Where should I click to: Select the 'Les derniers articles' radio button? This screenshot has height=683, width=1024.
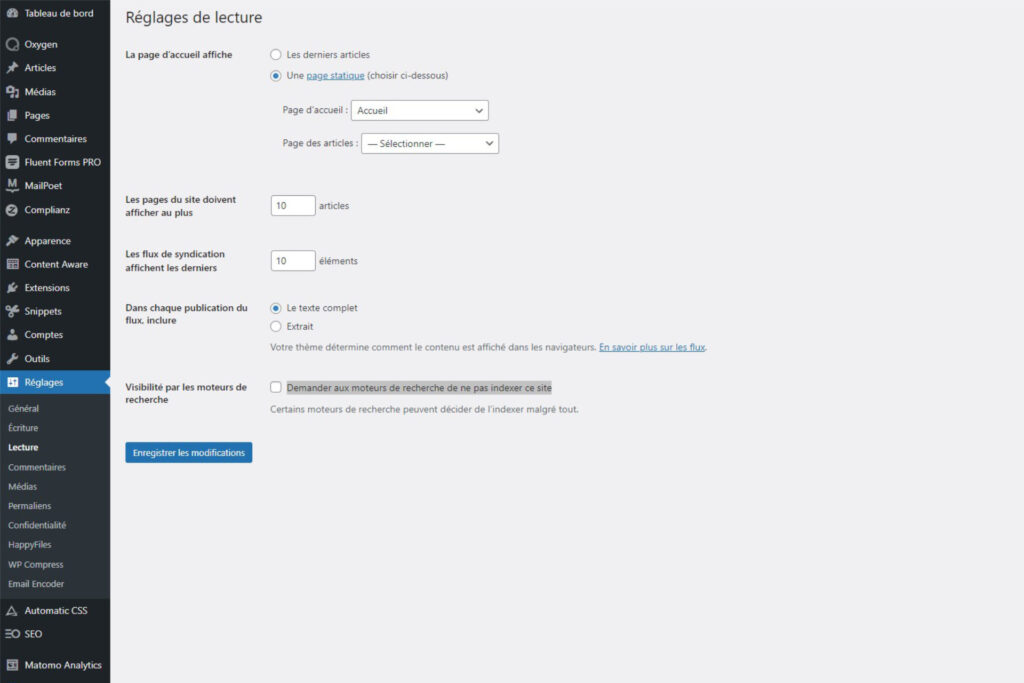(x=276, y=55)
